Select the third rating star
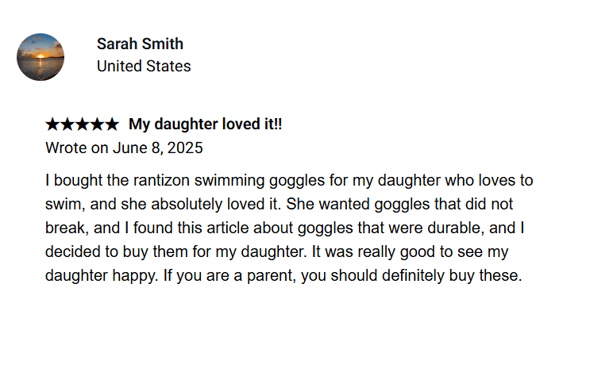This screenshot has width=590, height=376. pyautogui.click(x=82, y=124)
